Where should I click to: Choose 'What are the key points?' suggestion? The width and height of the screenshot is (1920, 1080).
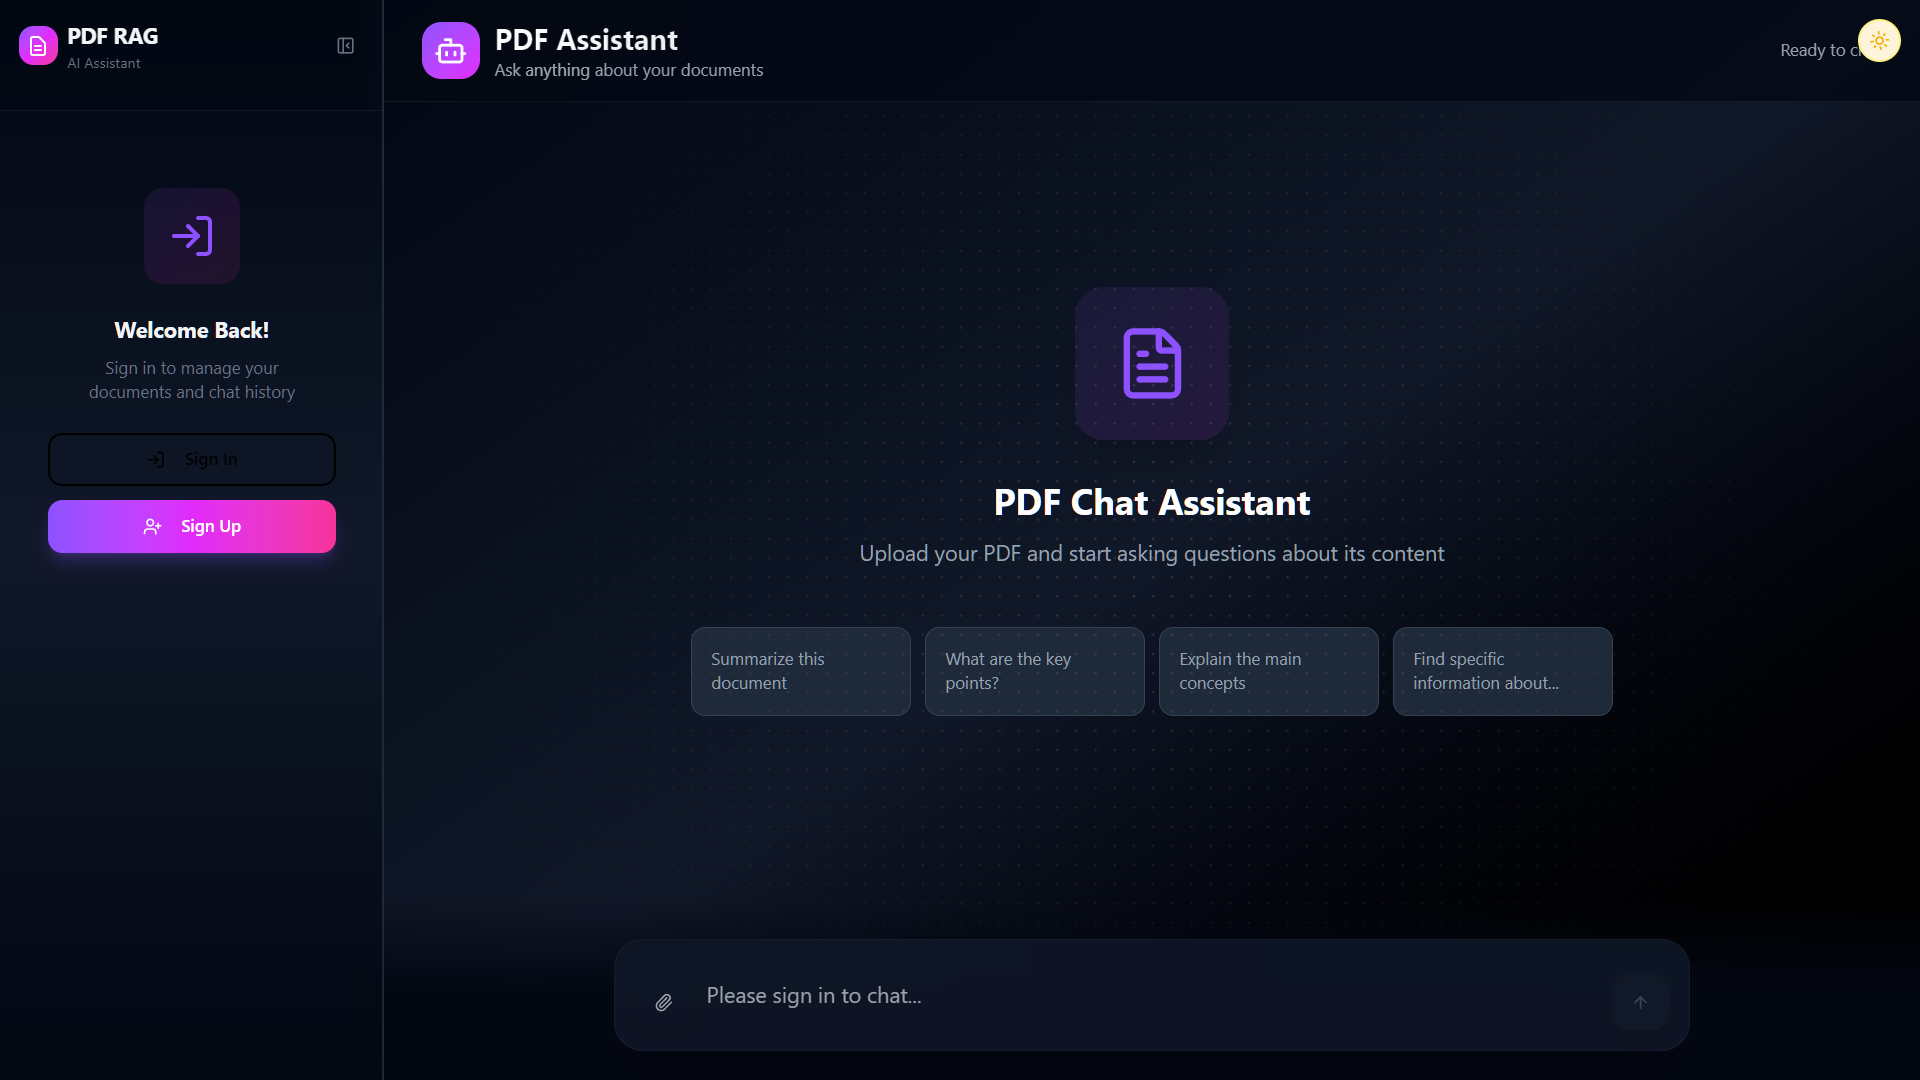[1034, 671]
